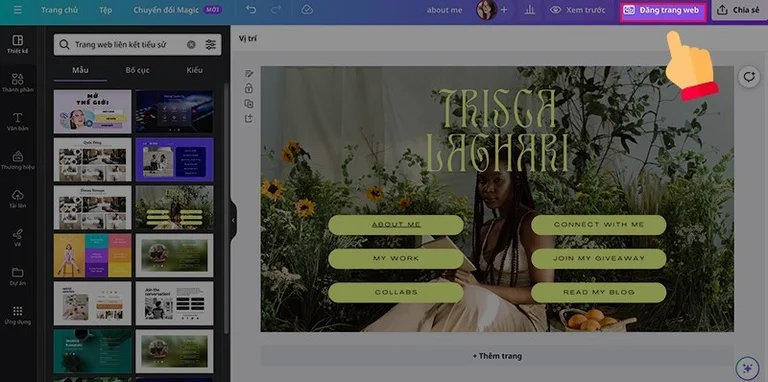The width and height of the screenshot is (768, 382).
Task: Open Chuyển đổi Magic menu
Action: (177, 10)
